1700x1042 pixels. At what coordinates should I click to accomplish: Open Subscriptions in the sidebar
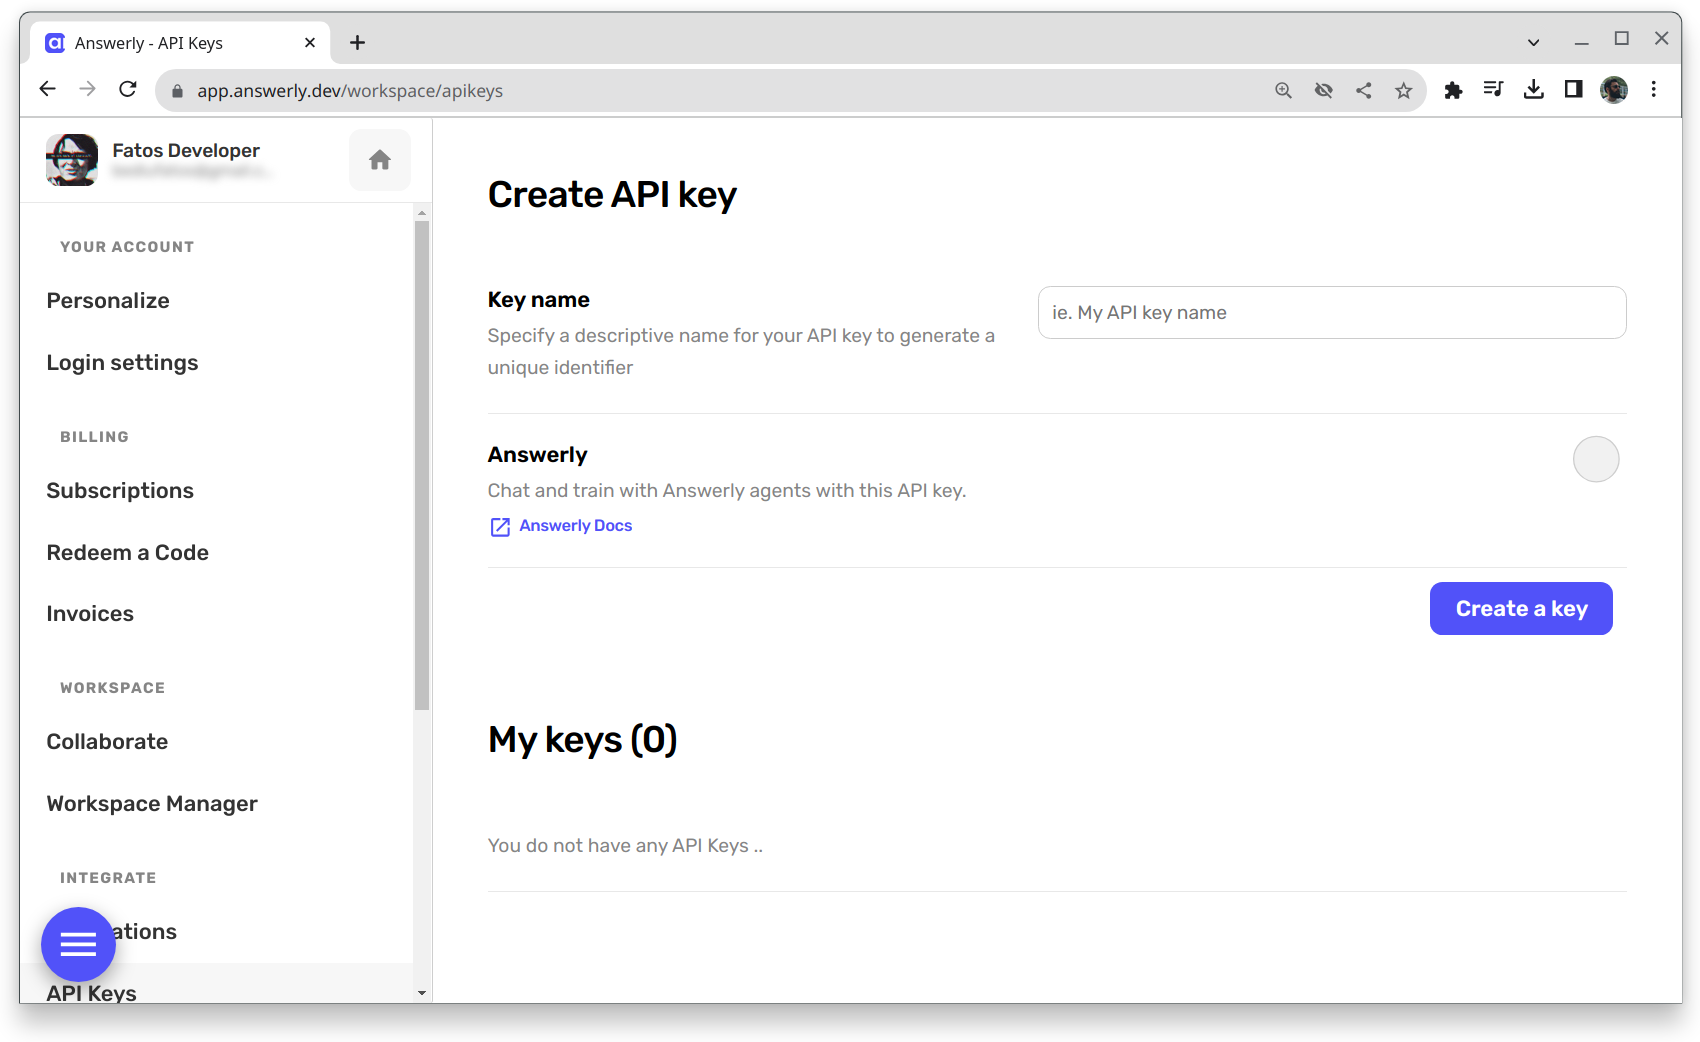[x=120, y=491]
